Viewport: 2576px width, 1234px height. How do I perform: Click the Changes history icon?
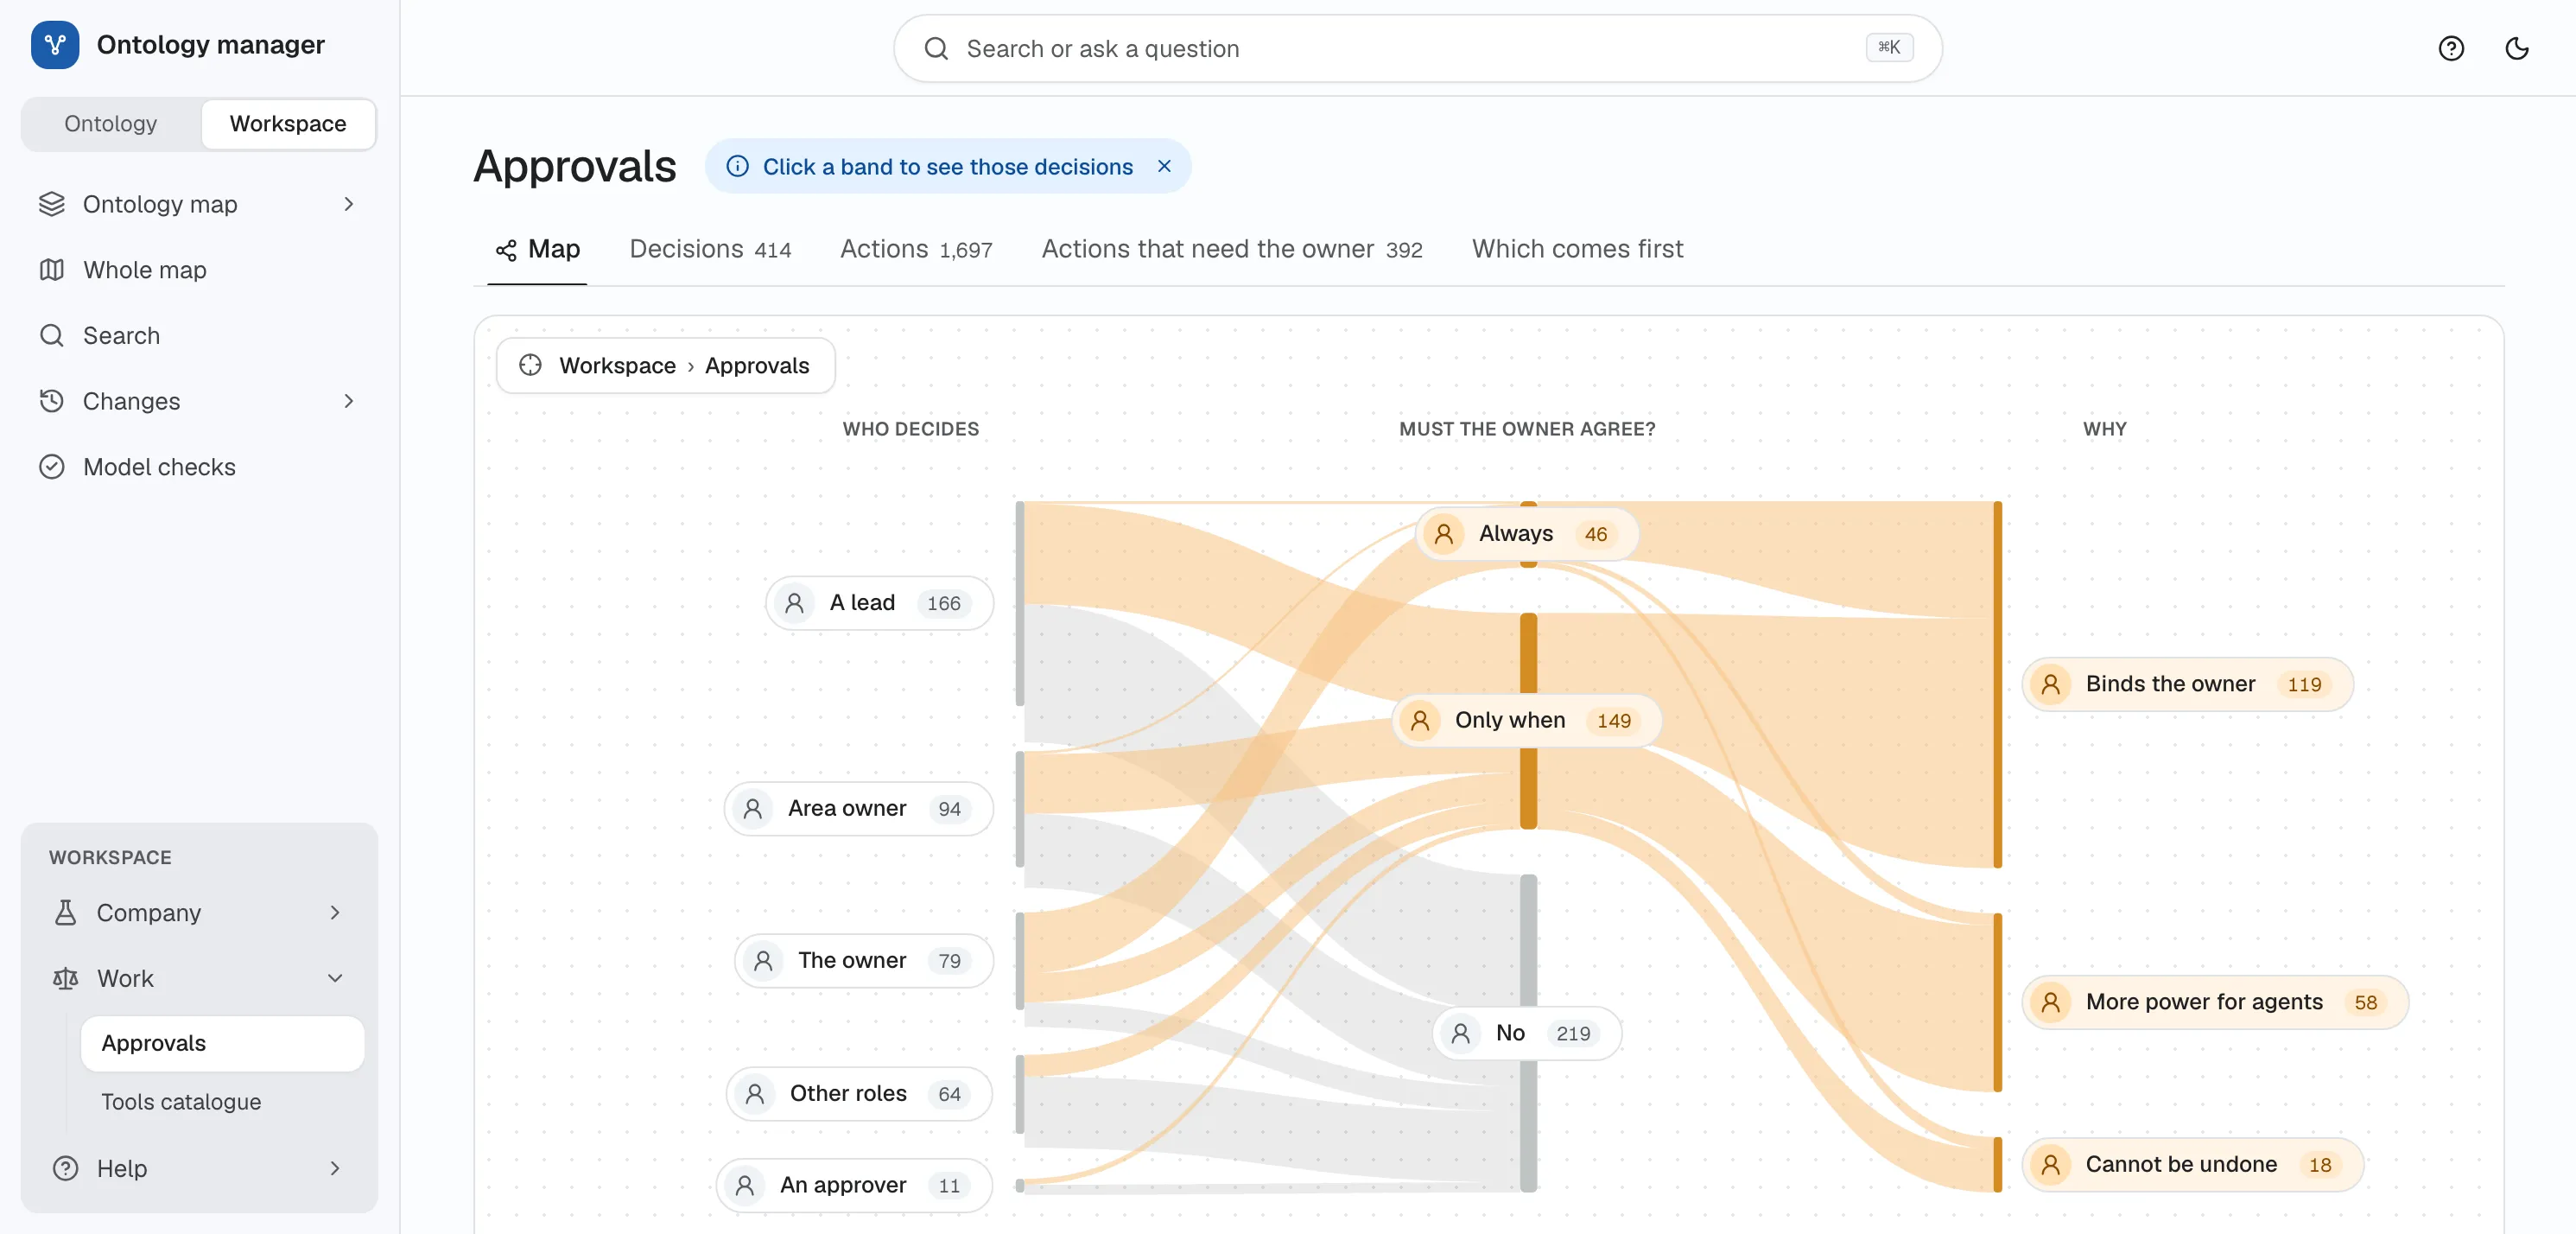[x=52, y=401]
